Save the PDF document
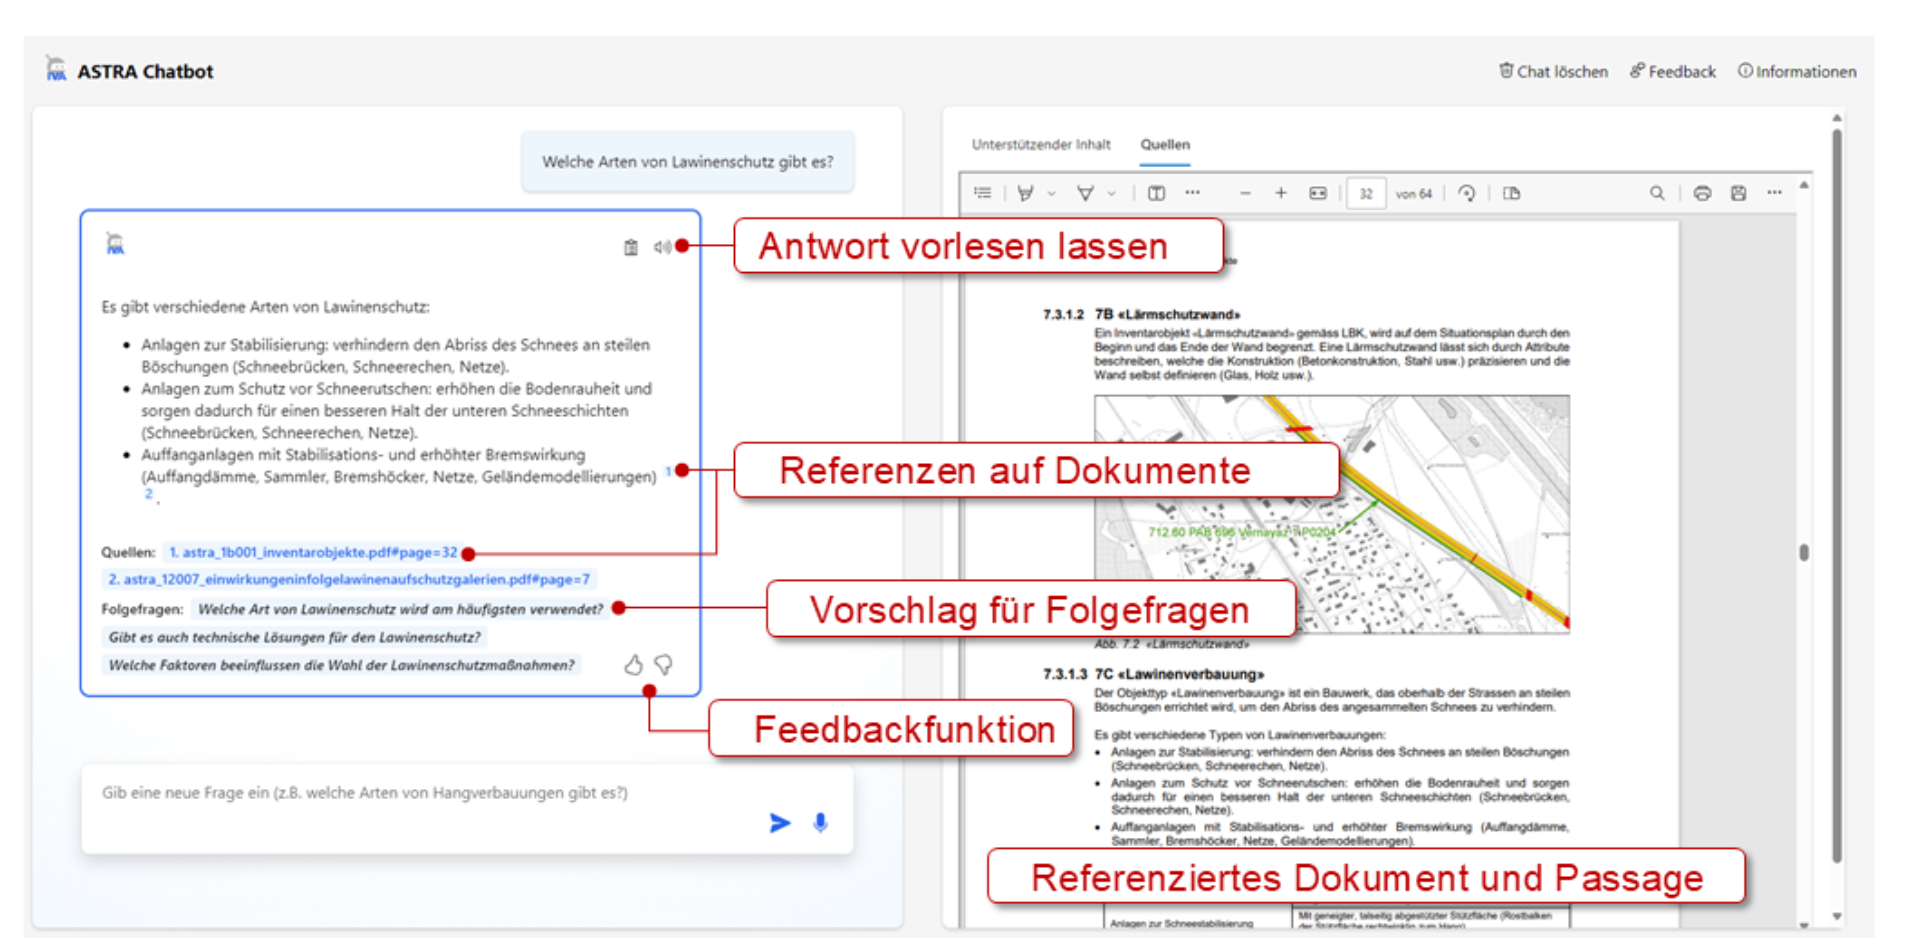The width and height of the screenshot is (1920, 938). (x=1738, y=193)
